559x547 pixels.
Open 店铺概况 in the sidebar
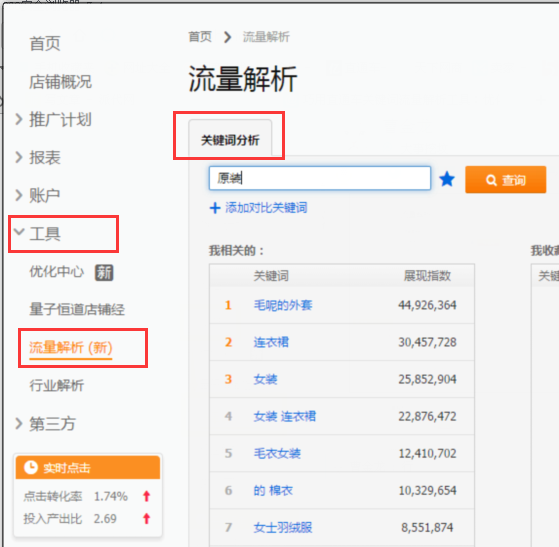pyautogui.click(x=61, y=82)
